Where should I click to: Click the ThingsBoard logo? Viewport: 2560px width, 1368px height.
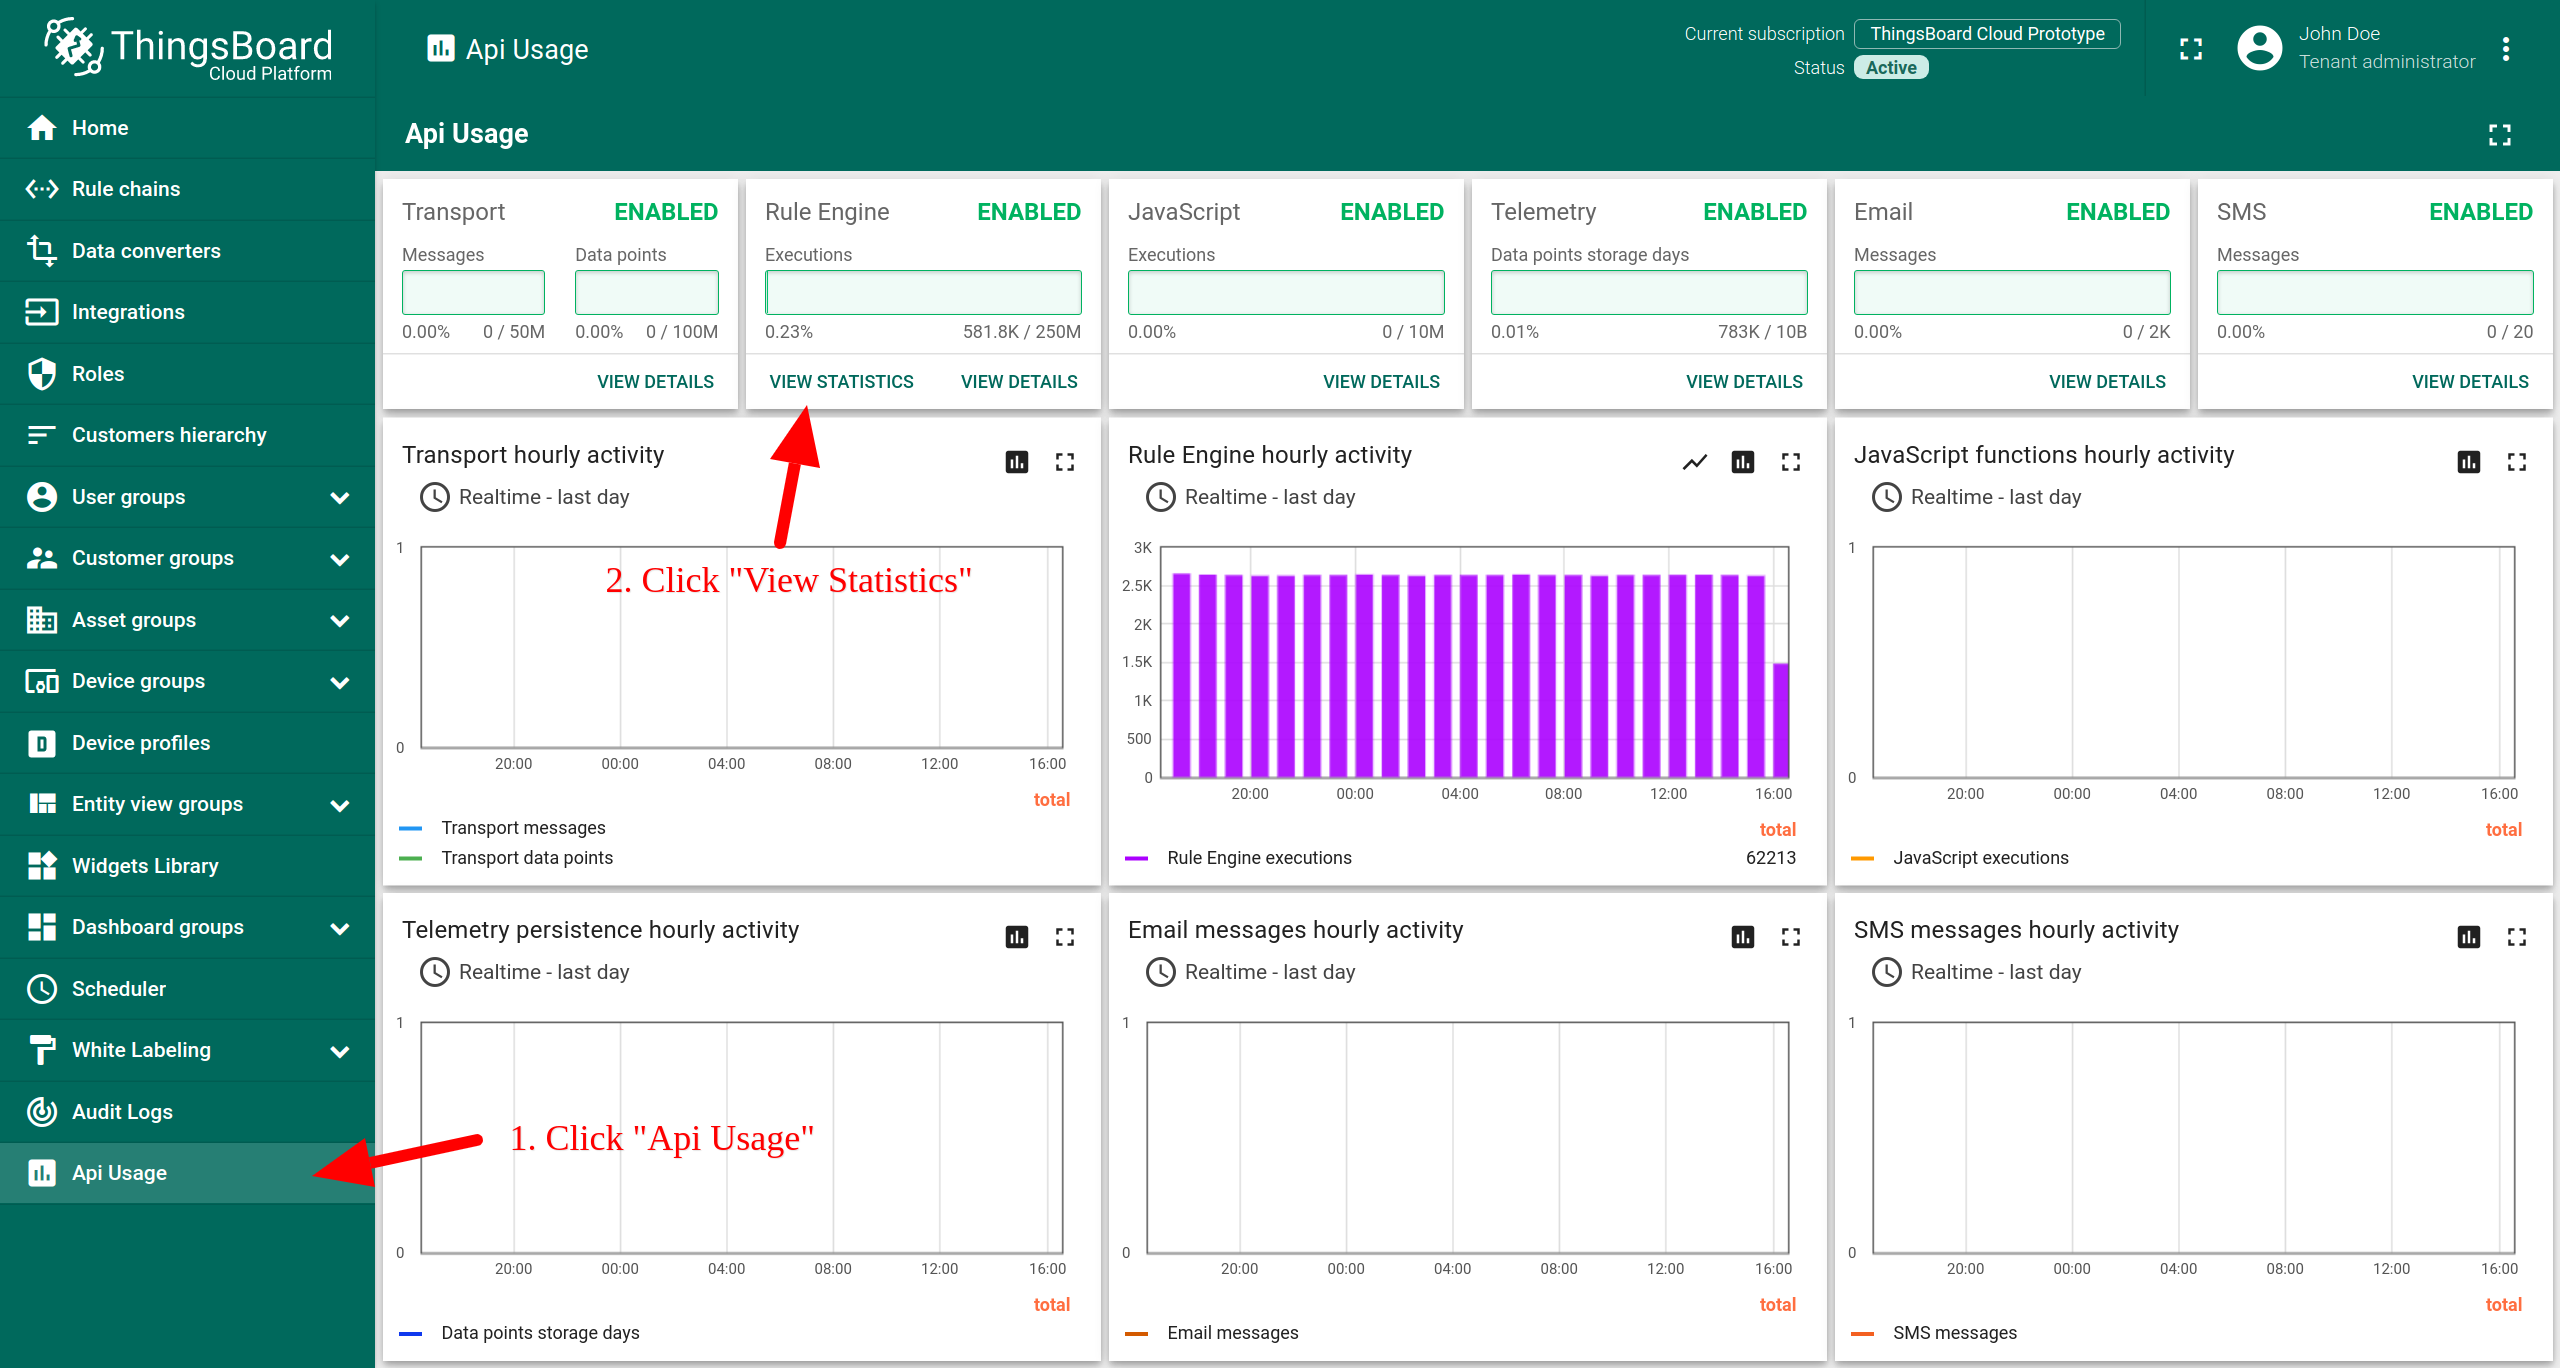click(x=188, y=49)
